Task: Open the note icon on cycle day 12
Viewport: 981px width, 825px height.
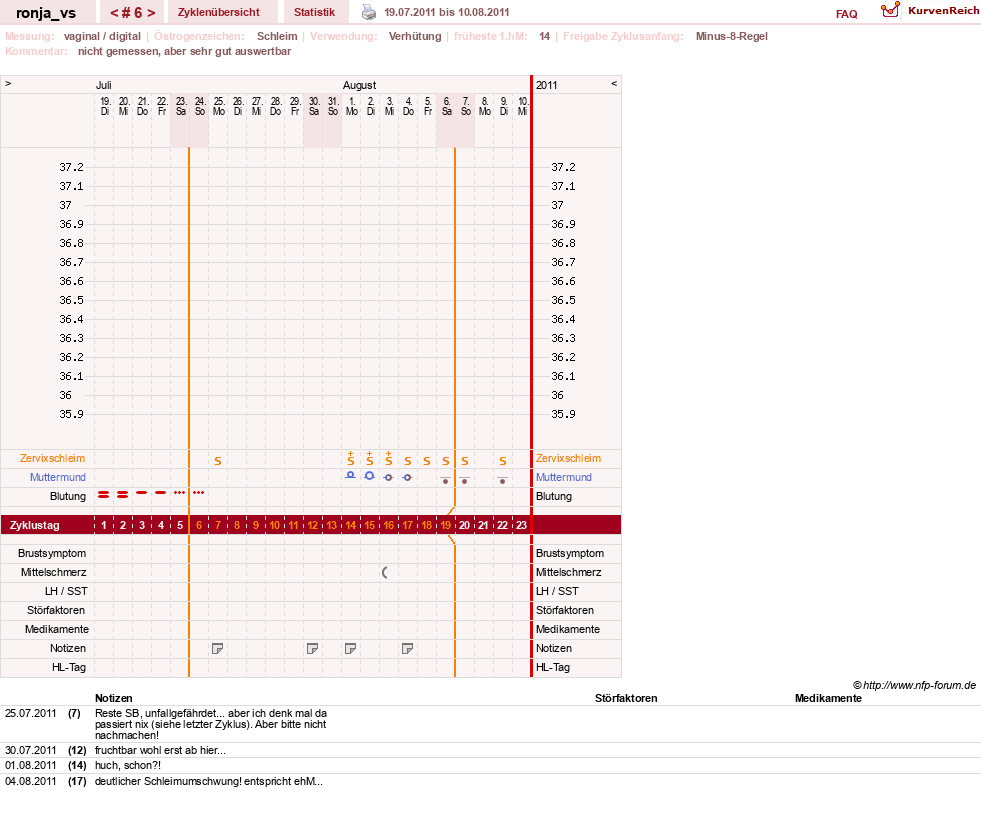Action: (313, 649)
